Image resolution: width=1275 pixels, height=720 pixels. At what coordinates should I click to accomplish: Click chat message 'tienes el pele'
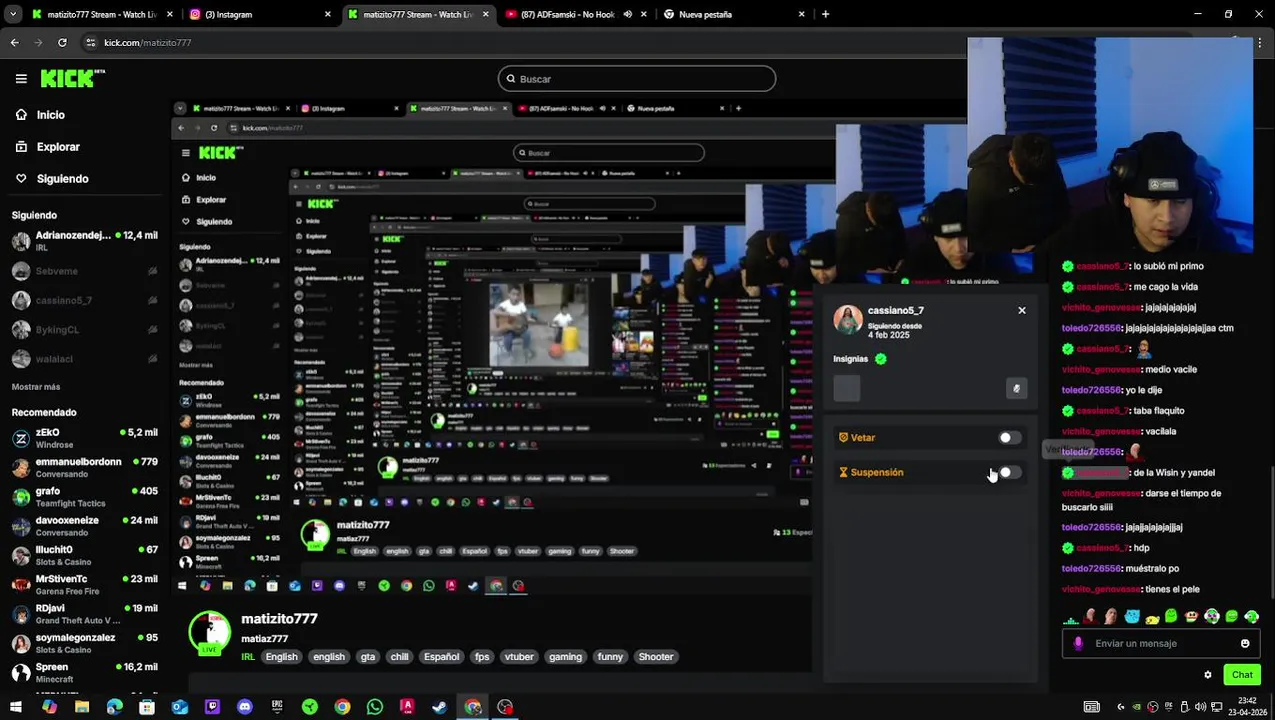(1172, 589)
